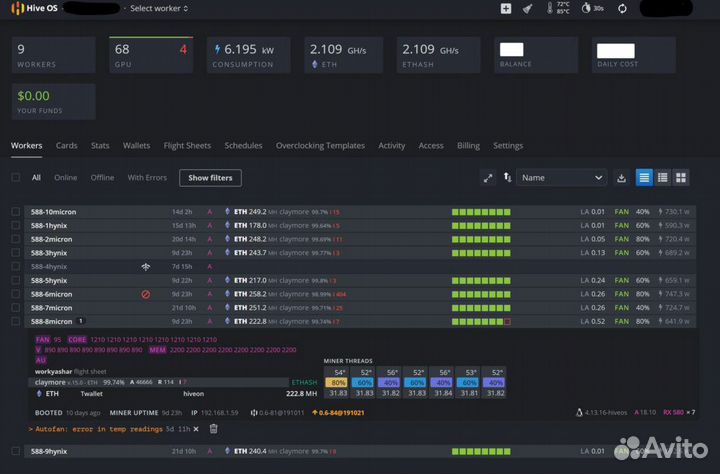Filter workers by With Errors

(x=147, y=178)
